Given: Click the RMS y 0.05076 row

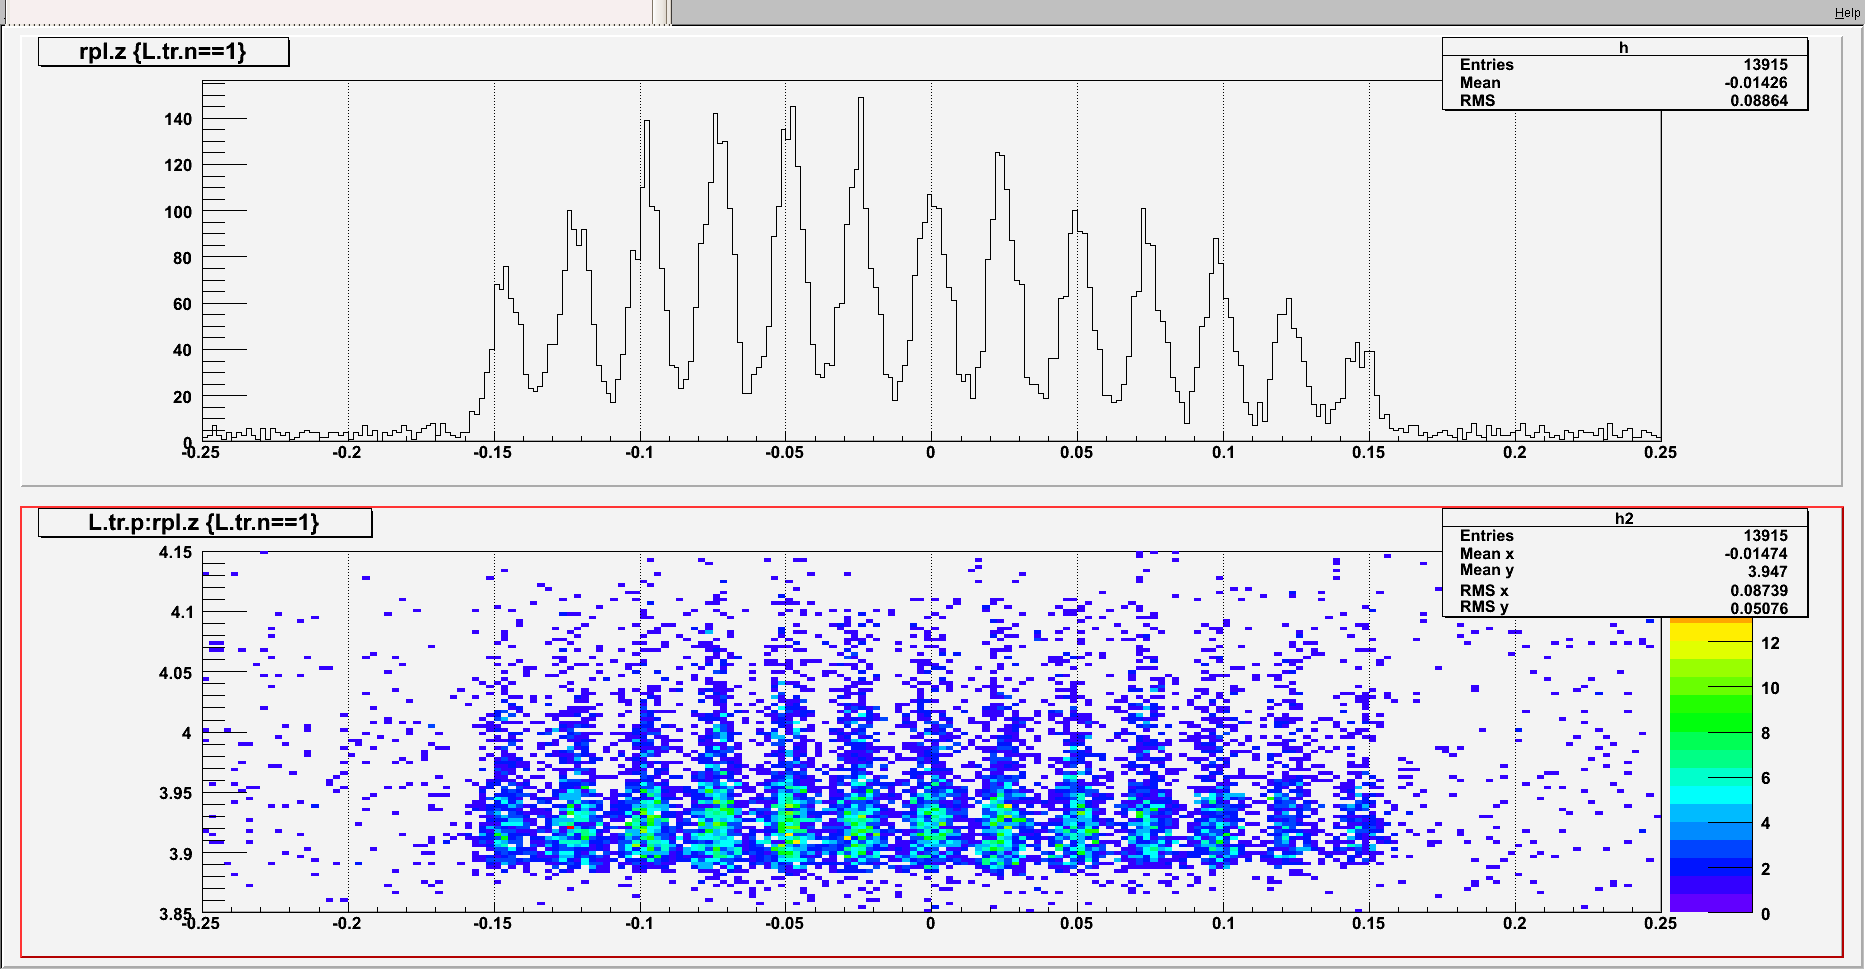Looking at the screenshot, I should coord(1625,608).
